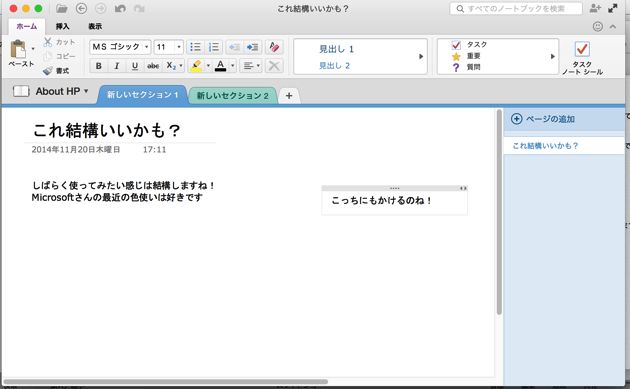This screenshot has width=630, height=389.
Task: Toggle strikethrough (abc) formatting
Action: pyautogui.click(x=153, y=66)
